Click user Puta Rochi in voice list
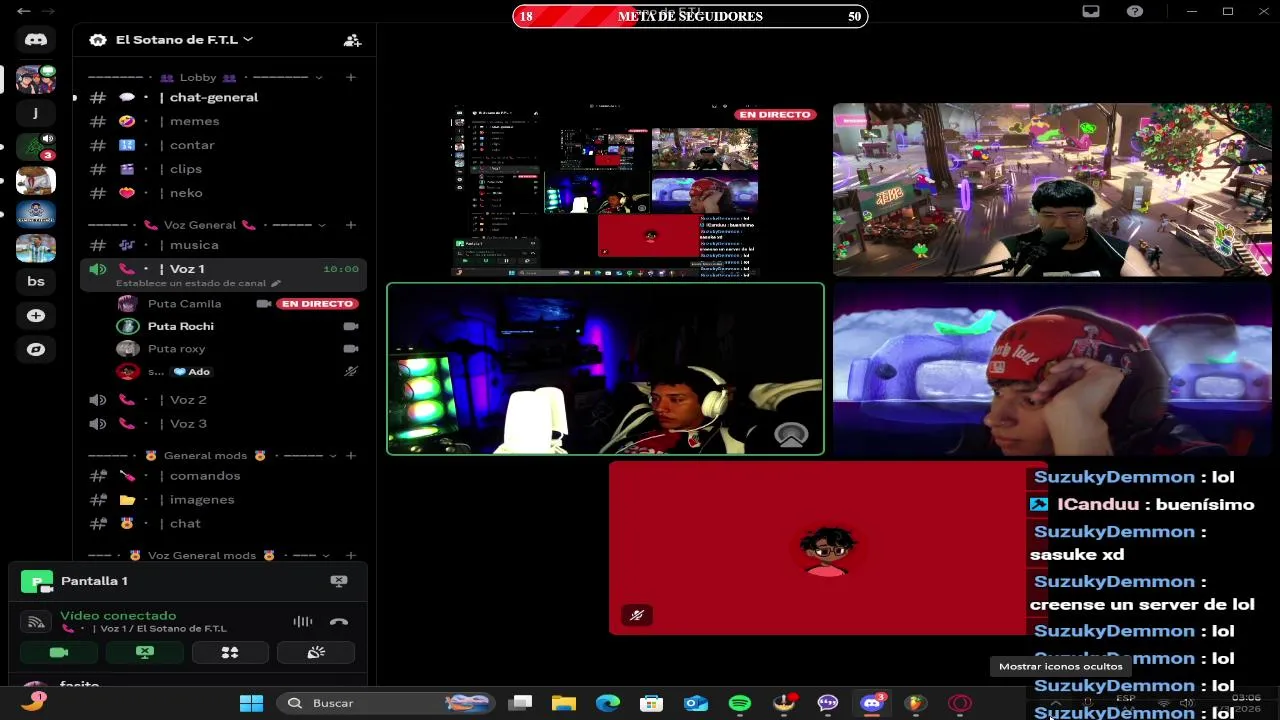 click(180, 326)
